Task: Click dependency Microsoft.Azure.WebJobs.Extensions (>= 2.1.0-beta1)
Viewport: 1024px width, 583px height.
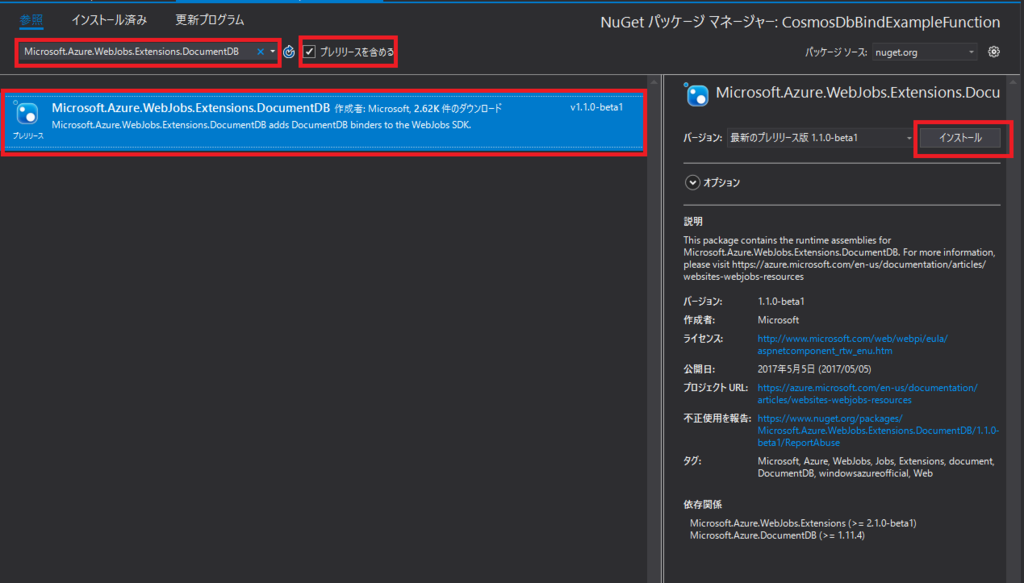Action: coord(803,523)
